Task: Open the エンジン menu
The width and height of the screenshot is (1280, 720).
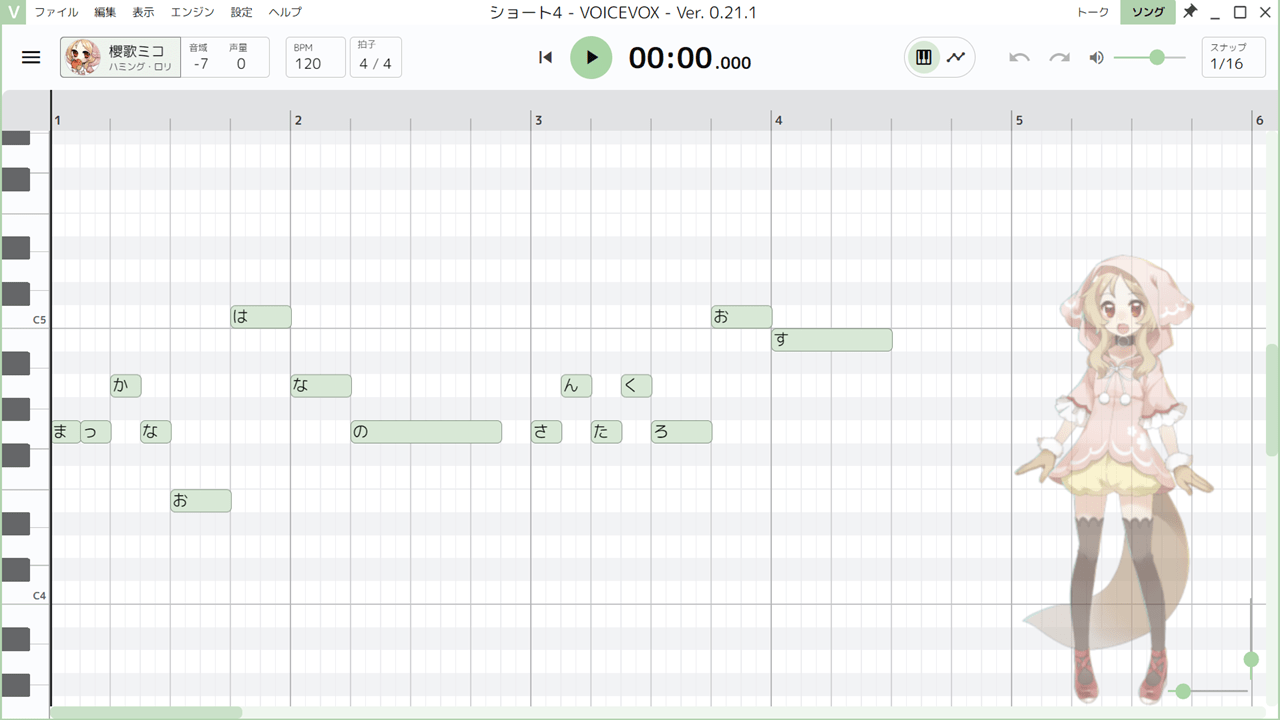Action: [x=192, y=12]
